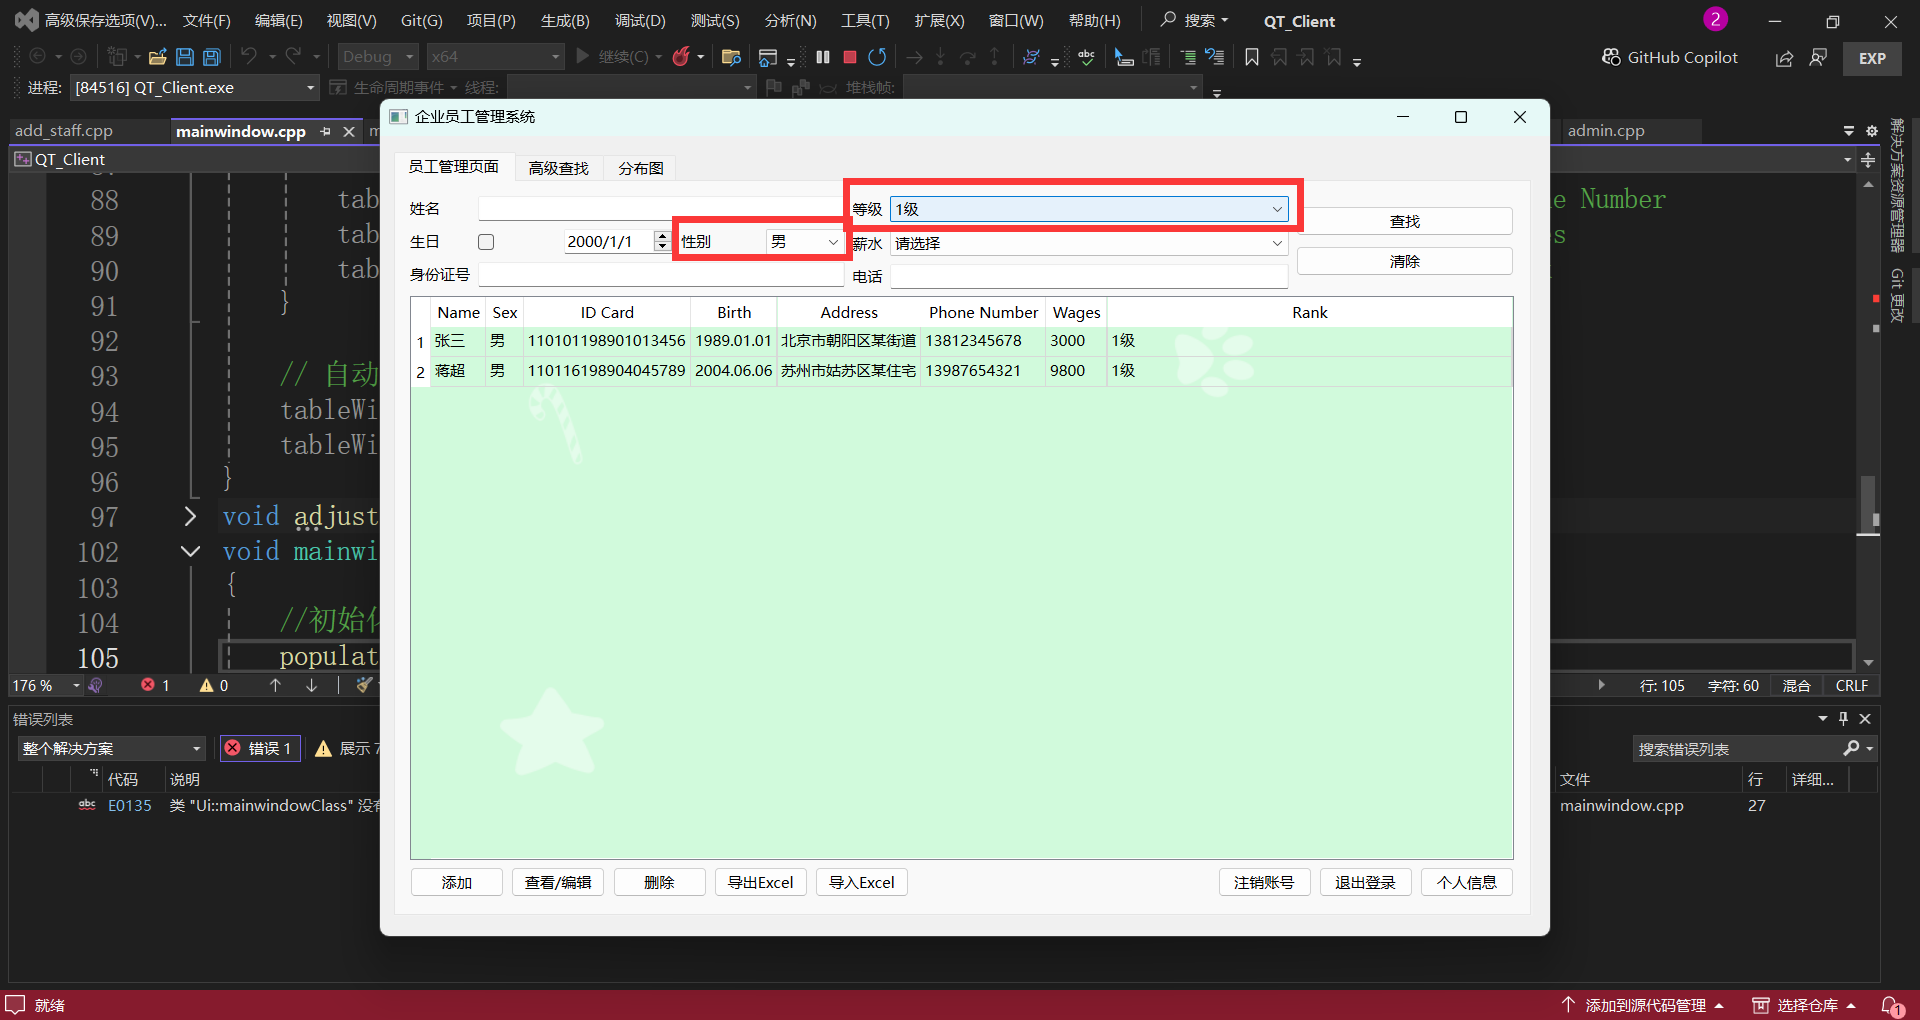Screen dimensions: 1920x1020
Task: Toggle the 错误 1 error filter
Action: point(259,748)
